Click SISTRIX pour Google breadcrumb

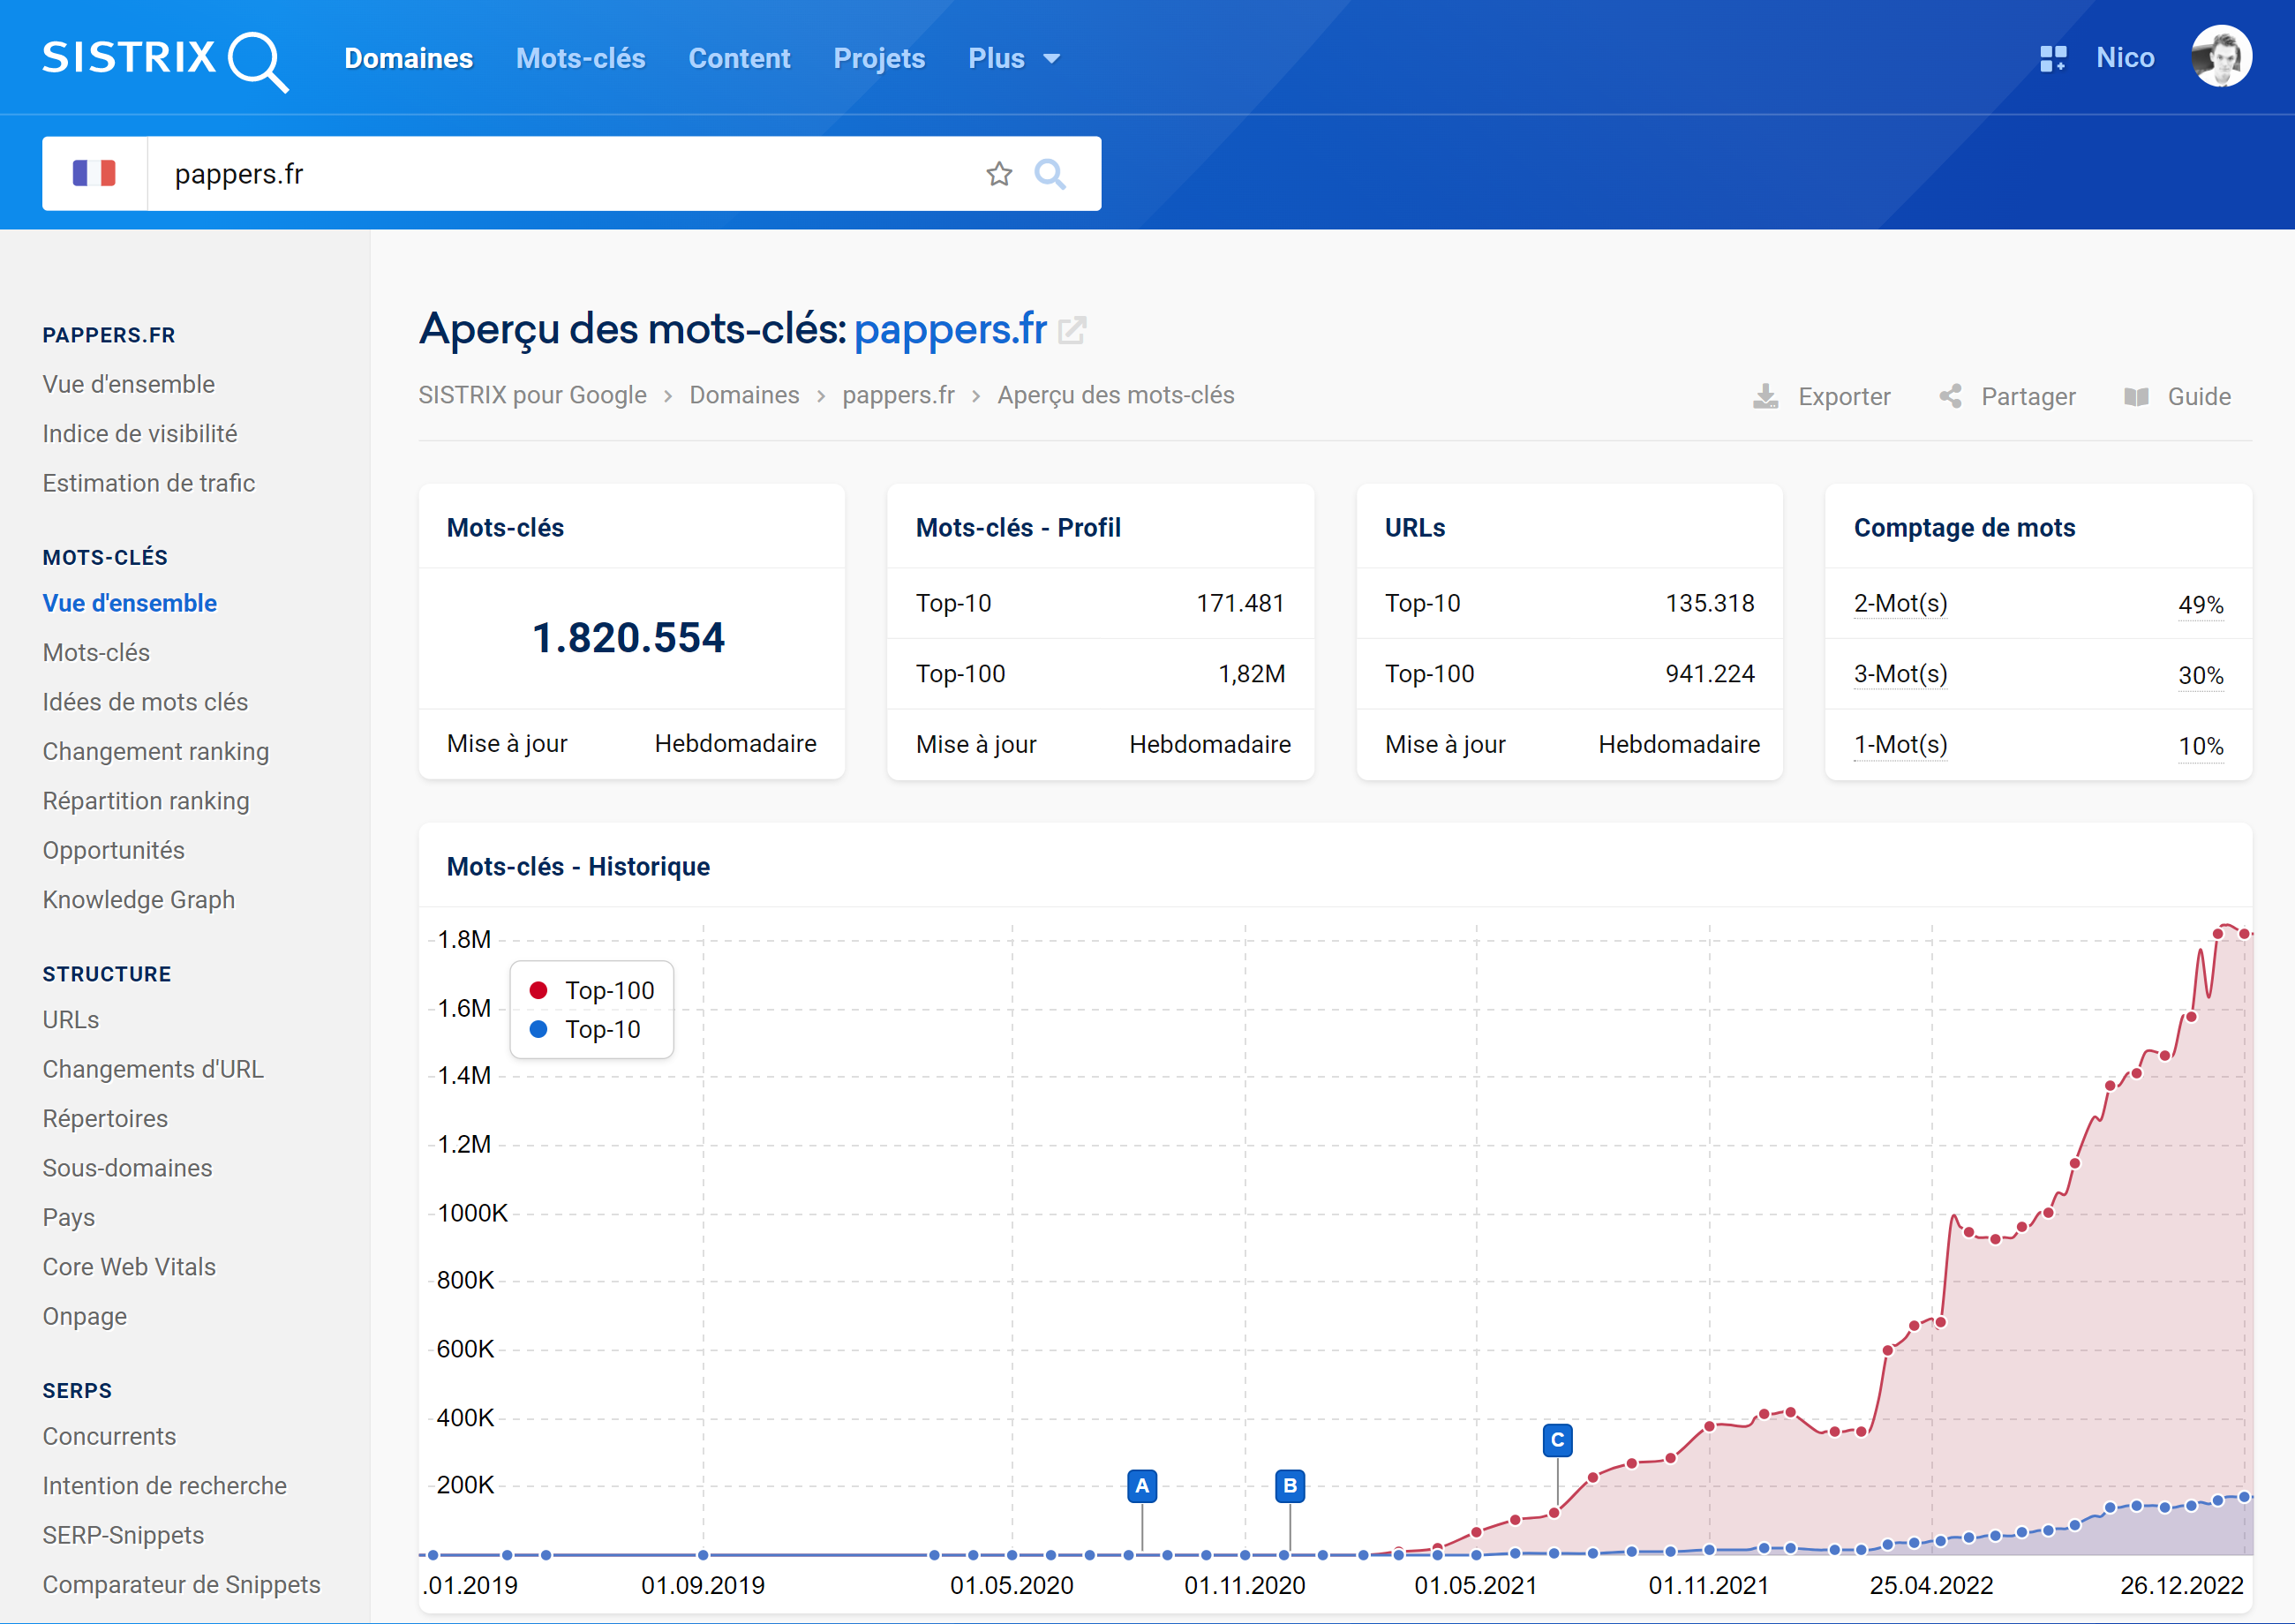tap(533, 396)
